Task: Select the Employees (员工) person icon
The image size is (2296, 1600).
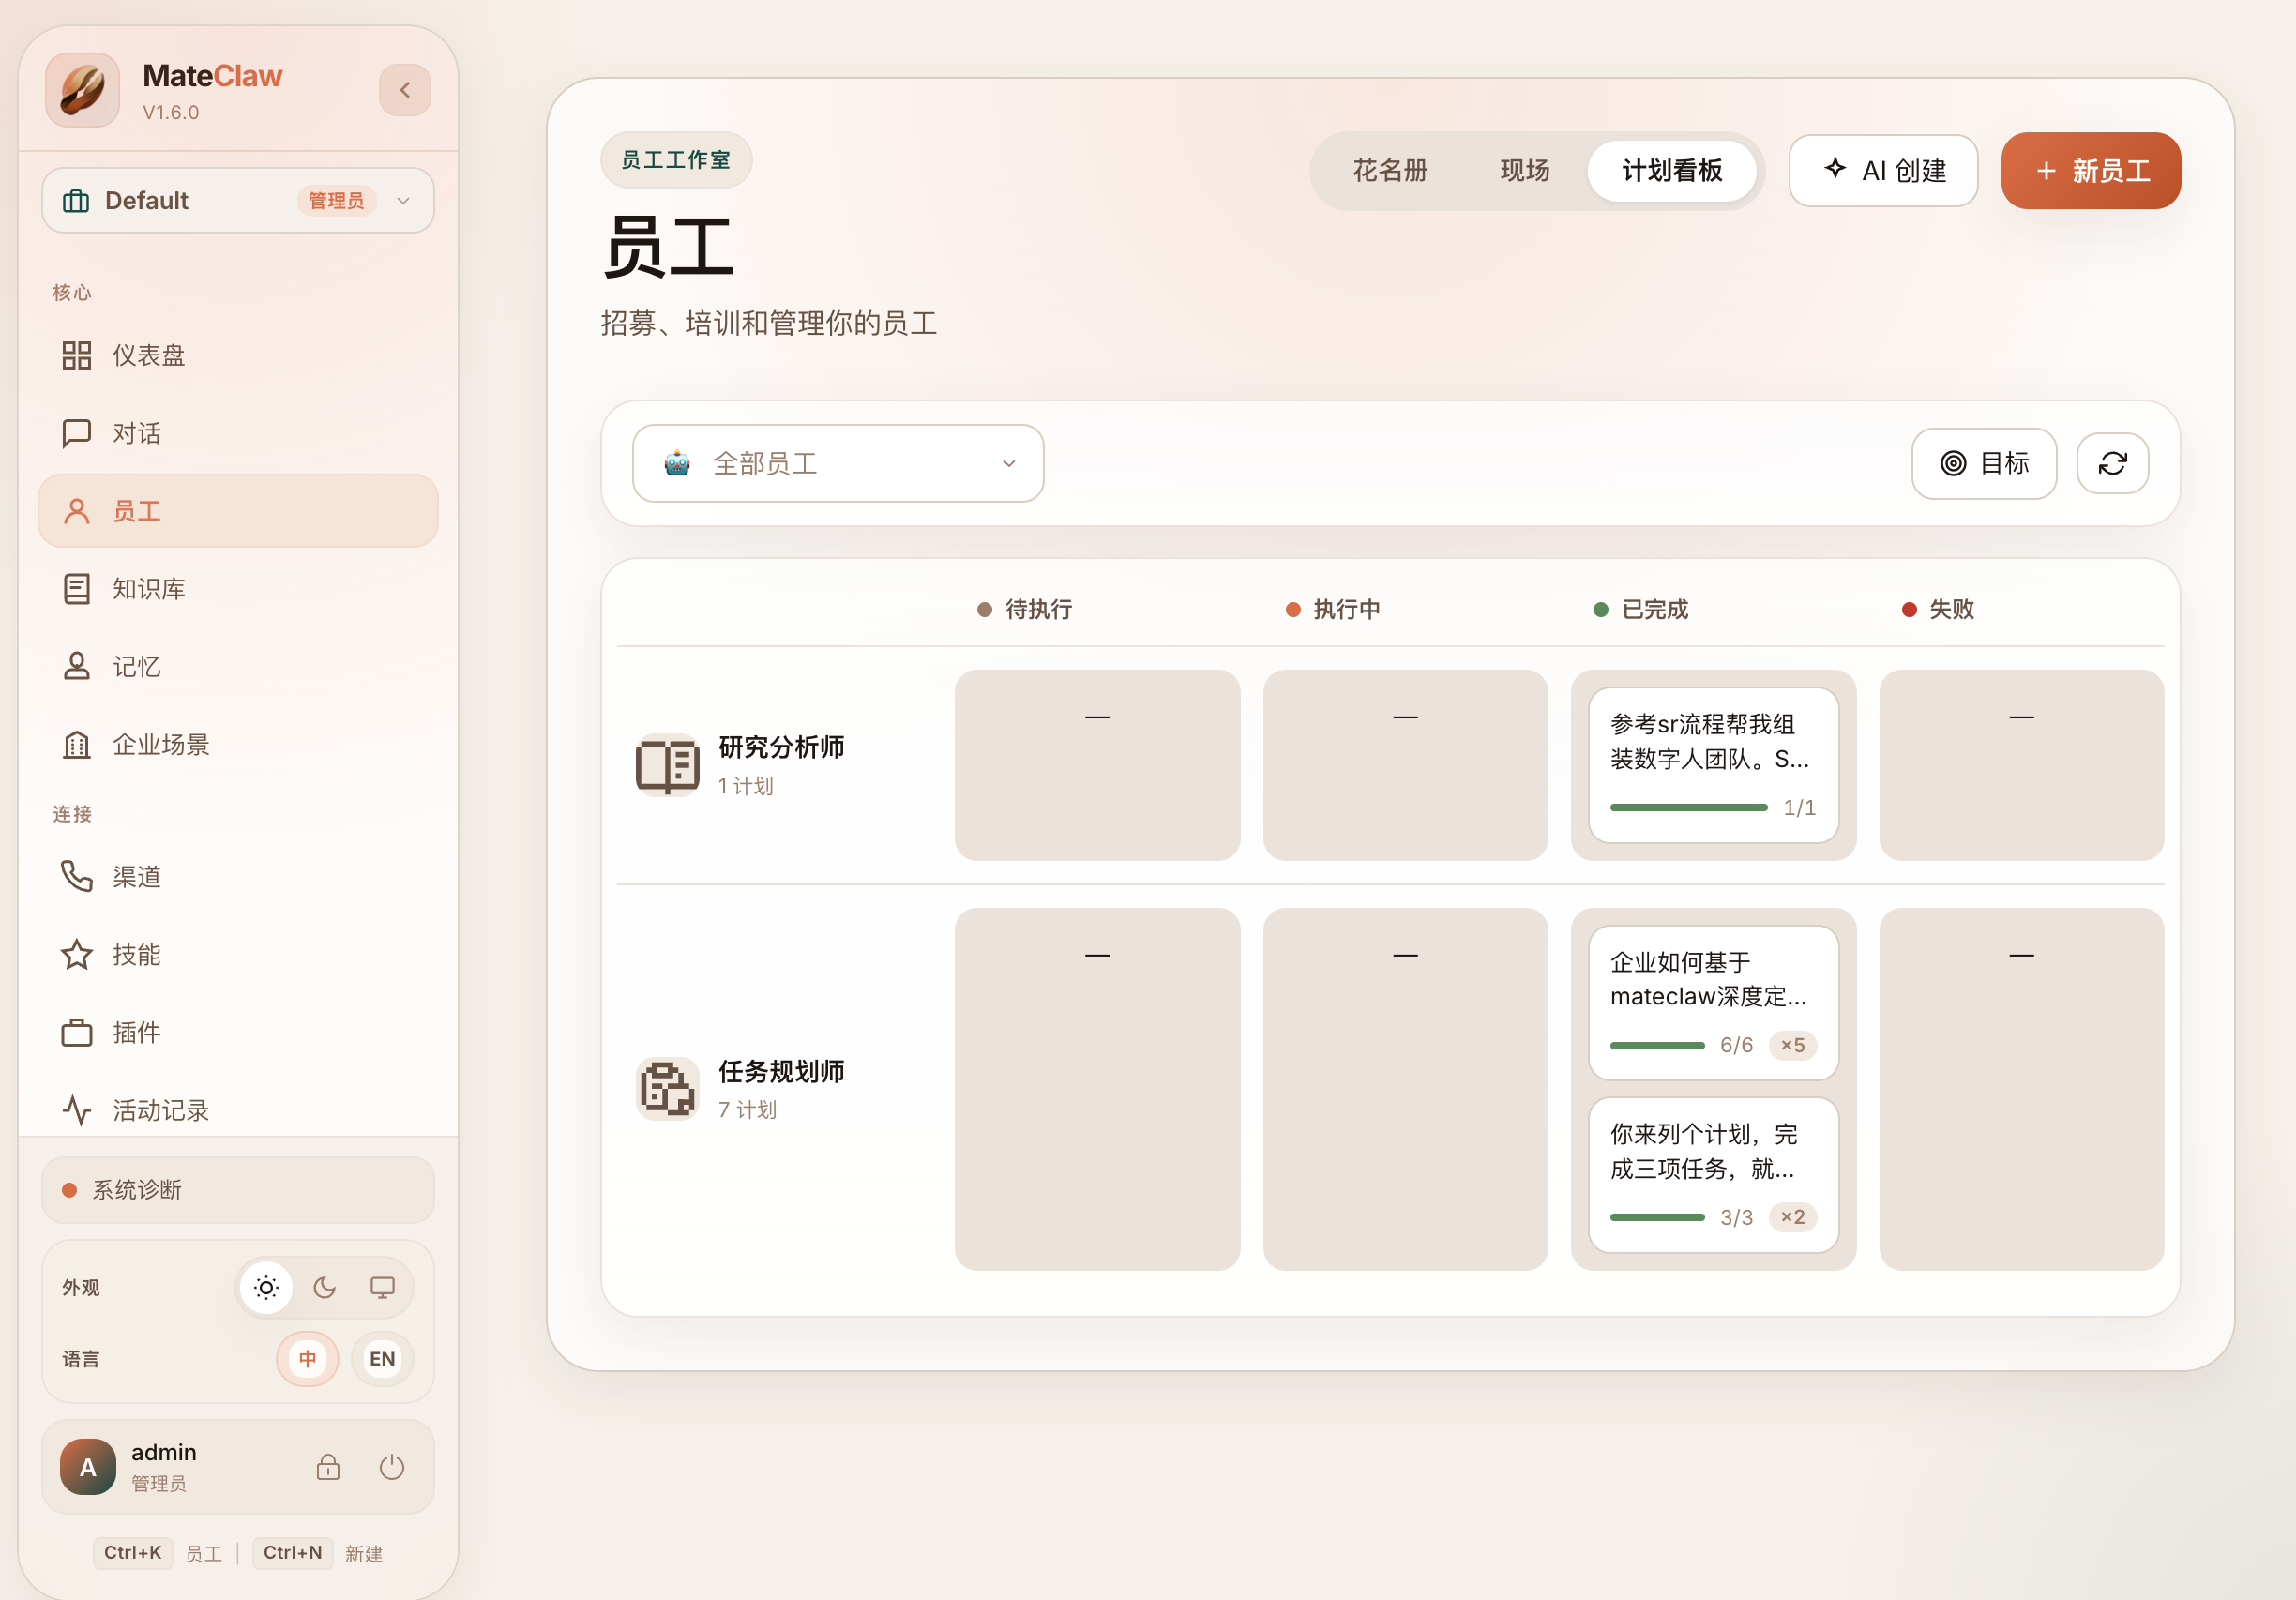Action: tap(77, 511)
